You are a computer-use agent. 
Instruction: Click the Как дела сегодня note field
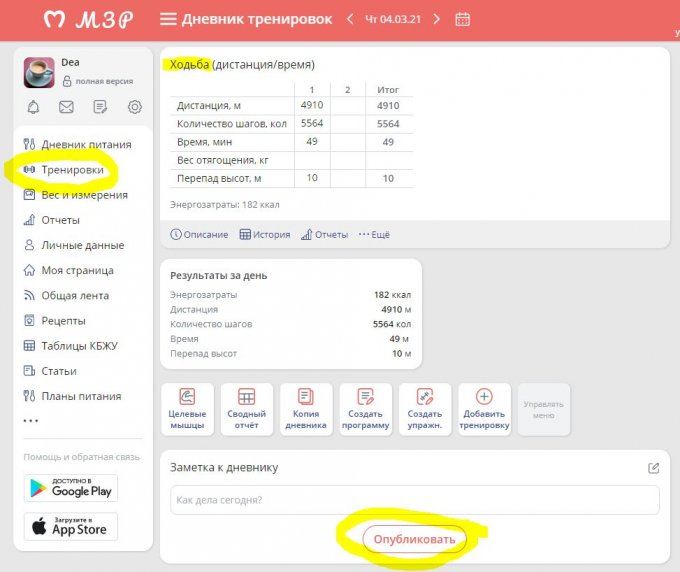tap(414, 500)
